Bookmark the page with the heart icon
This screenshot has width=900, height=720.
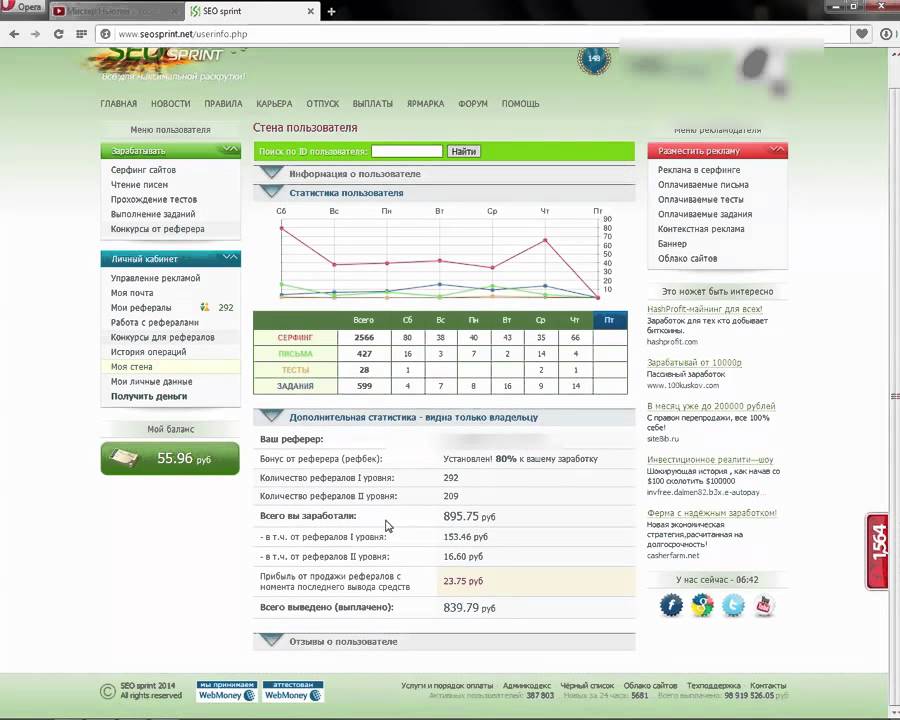pyautogui.click(x=862, y=34)
